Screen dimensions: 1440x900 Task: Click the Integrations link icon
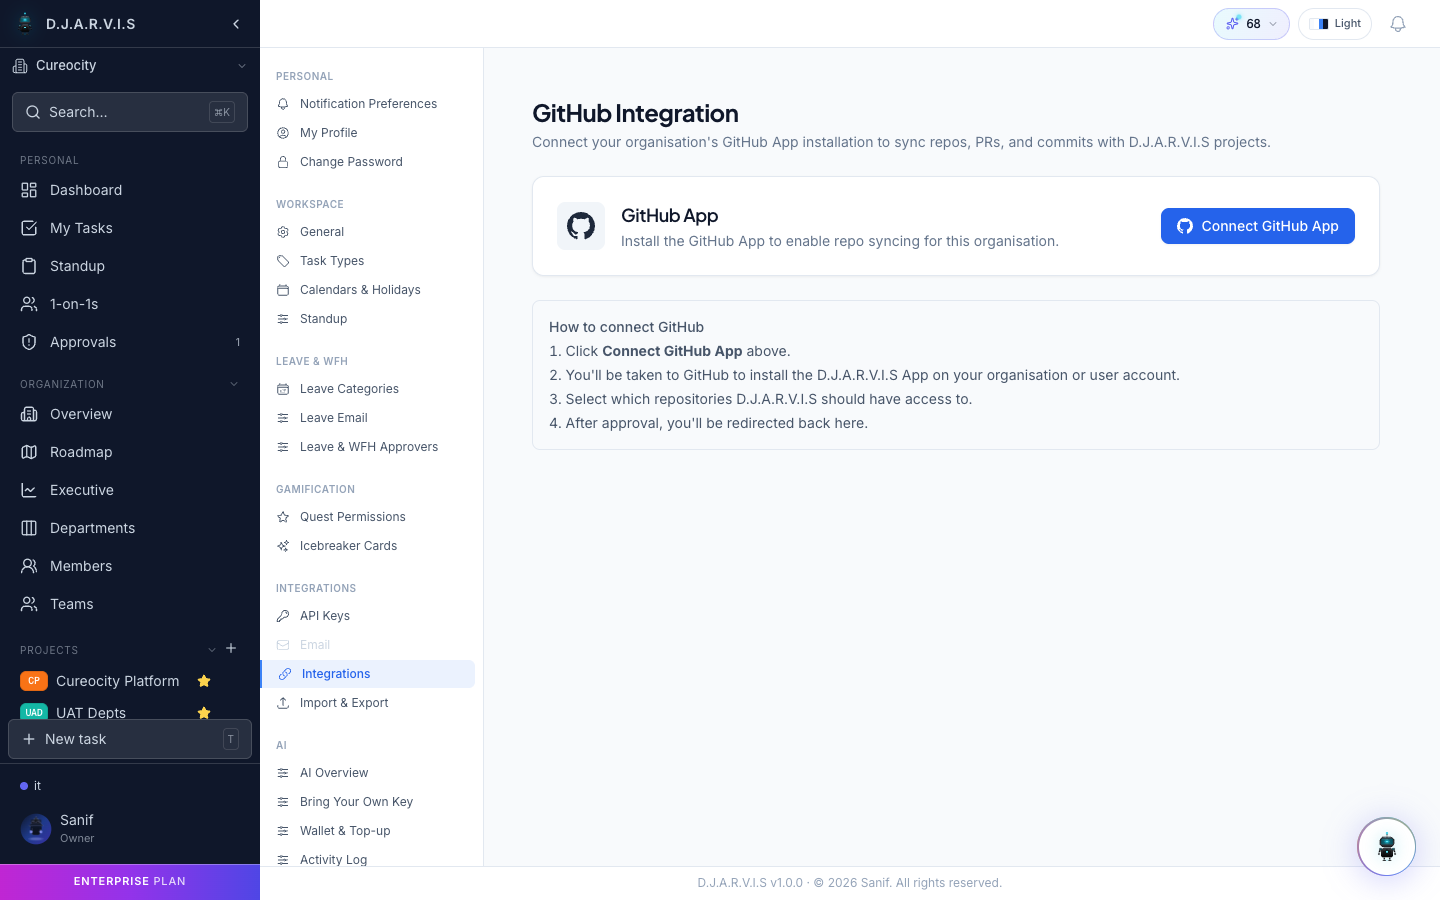[285, 674]
